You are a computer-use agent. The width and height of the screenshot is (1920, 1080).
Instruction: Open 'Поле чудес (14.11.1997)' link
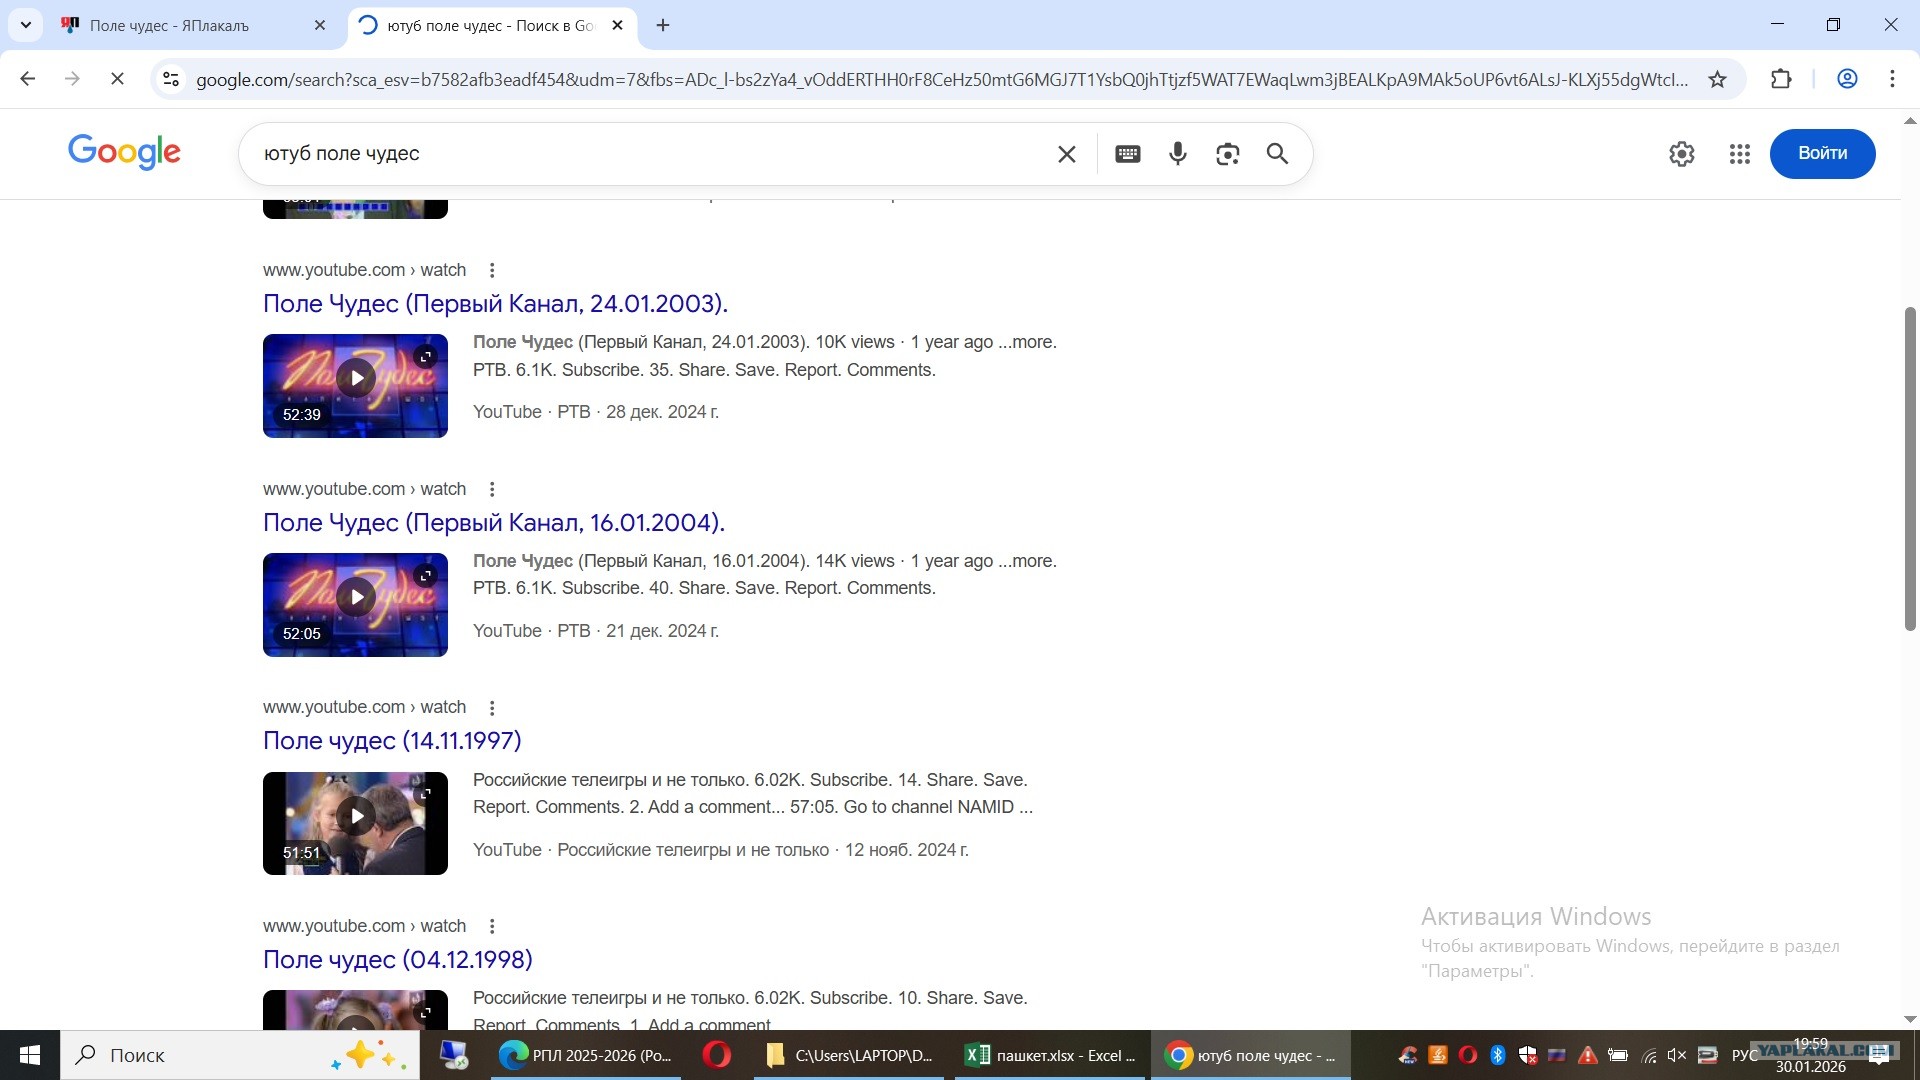click(392, 741)
